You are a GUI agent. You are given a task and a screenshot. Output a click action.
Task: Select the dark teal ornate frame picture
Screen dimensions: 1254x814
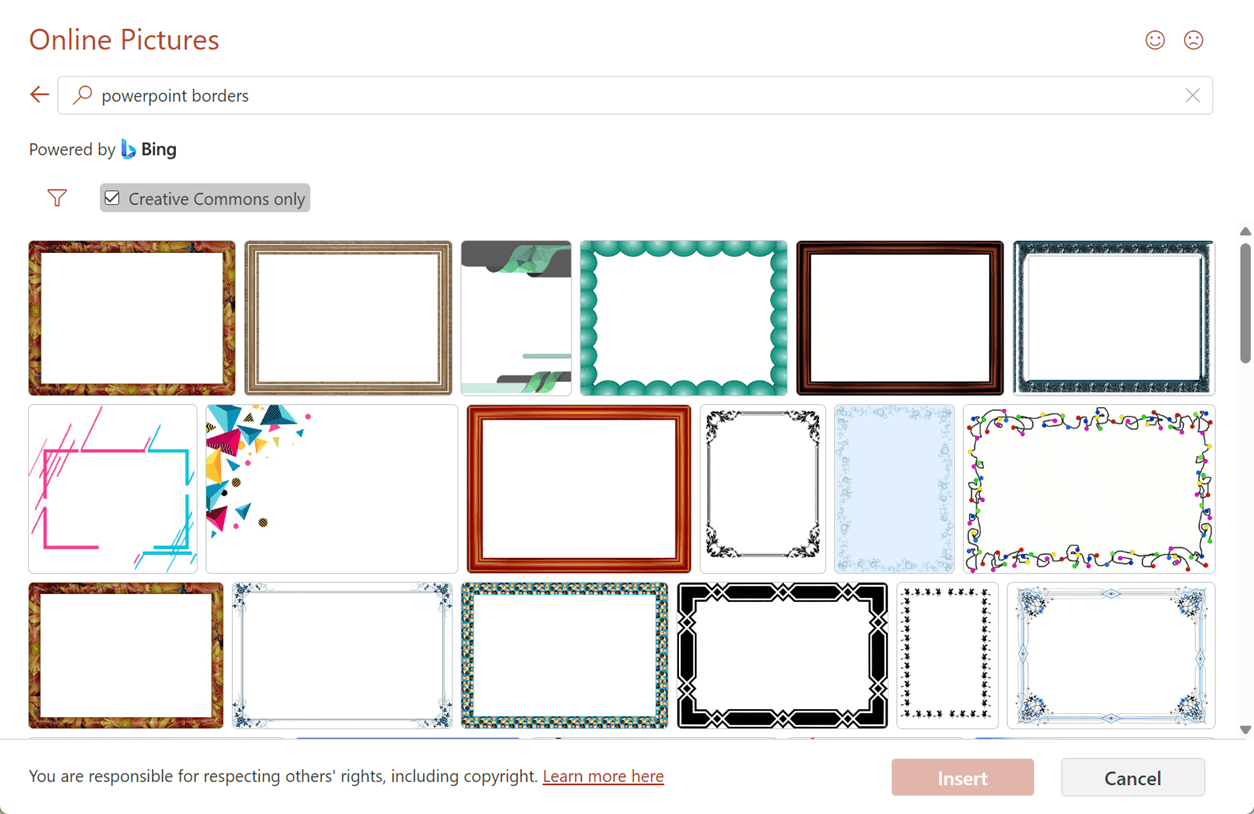pos(1114,318)
